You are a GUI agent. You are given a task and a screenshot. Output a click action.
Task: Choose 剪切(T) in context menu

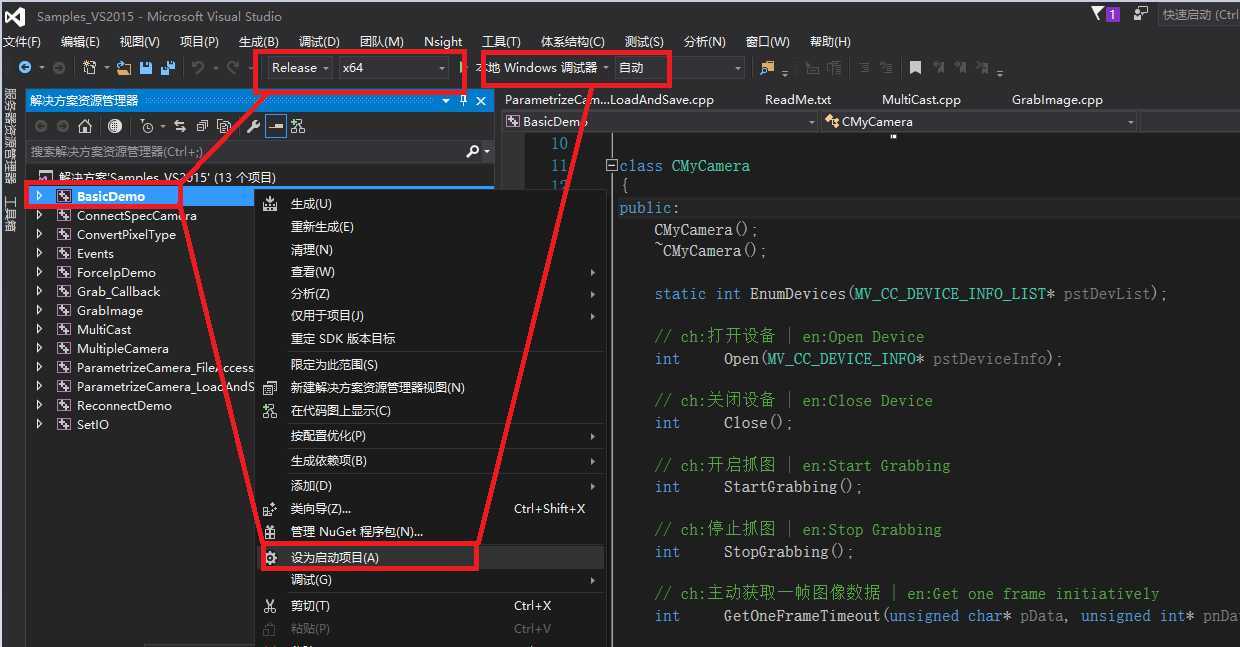431,606
